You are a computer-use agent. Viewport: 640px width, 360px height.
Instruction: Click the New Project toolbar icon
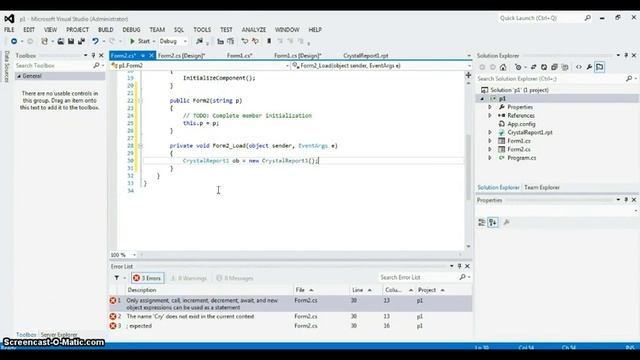[44, 41]
